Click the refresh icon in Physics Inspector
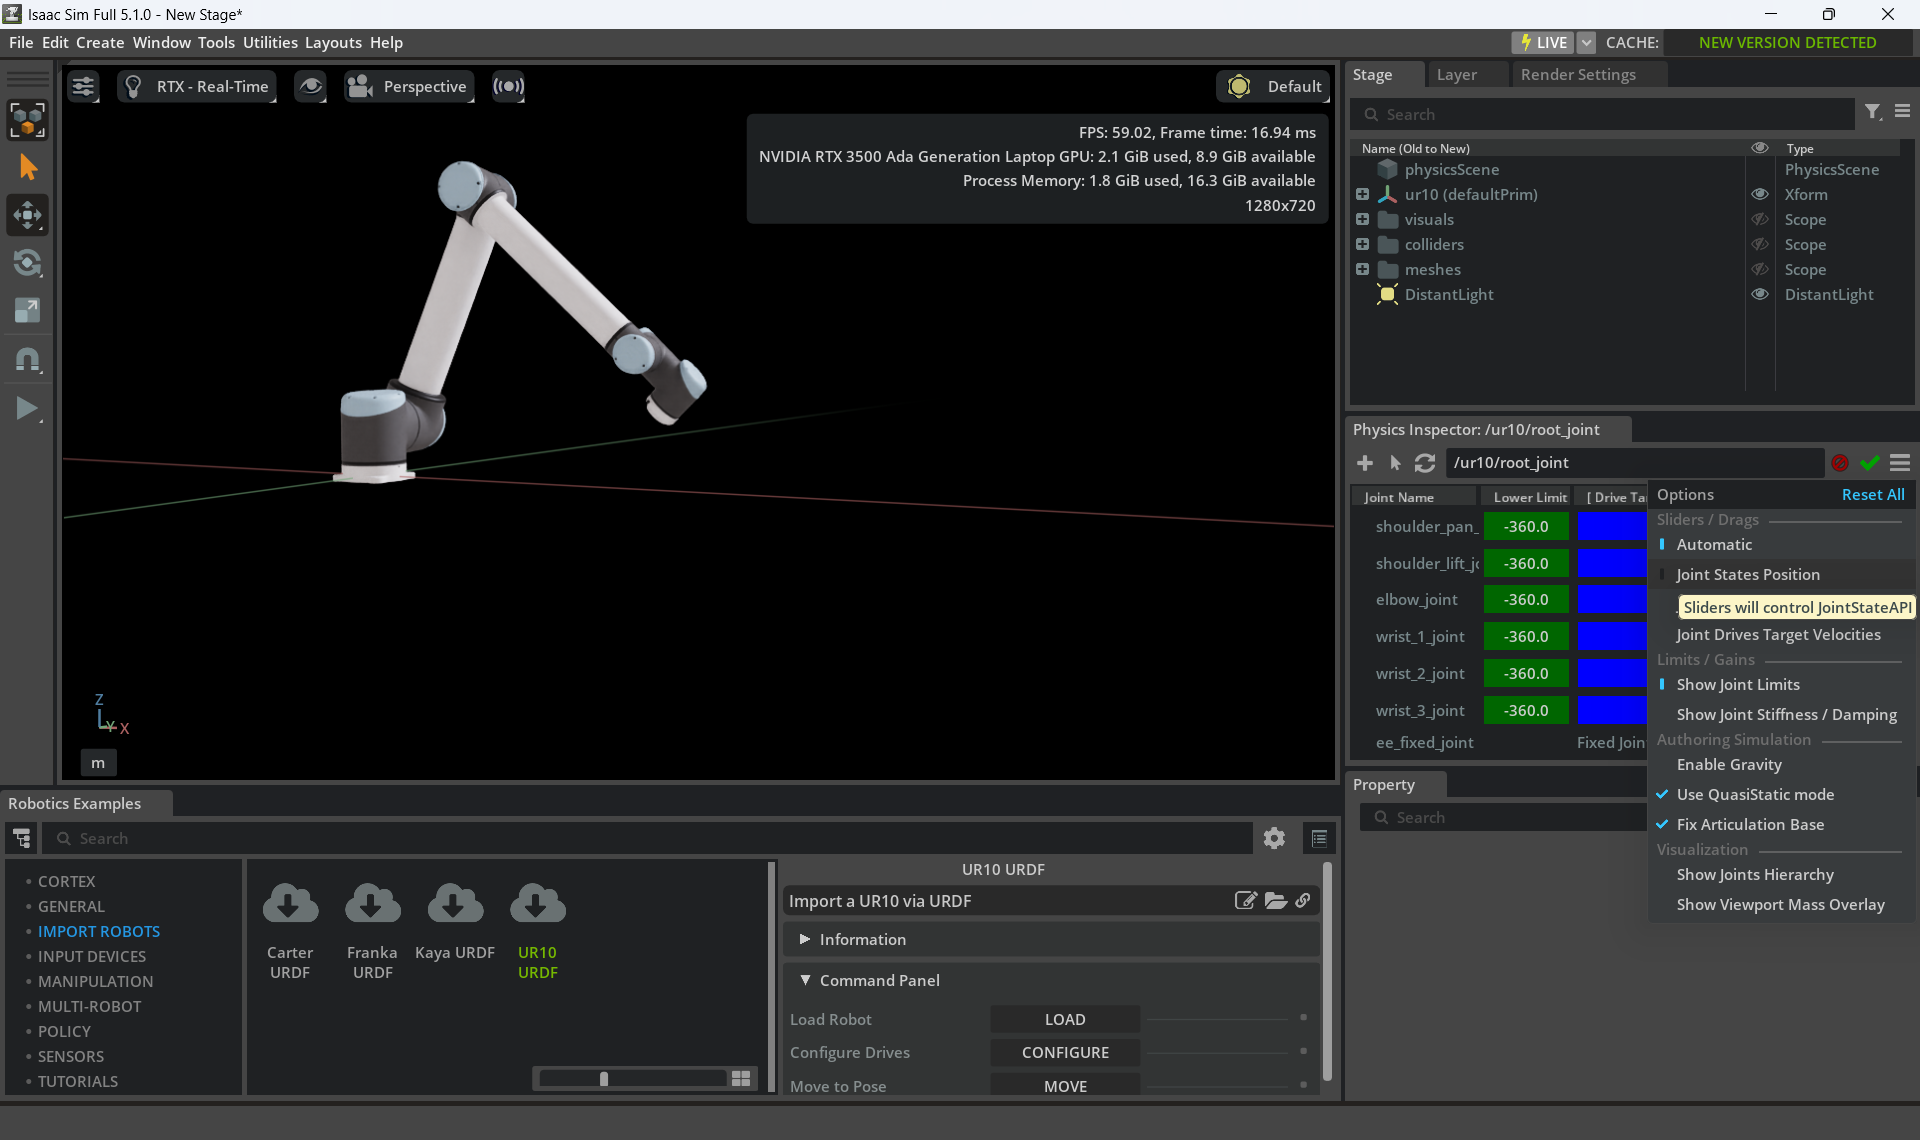The width and height of the screenshot is (1920, 1140). 1425,463
